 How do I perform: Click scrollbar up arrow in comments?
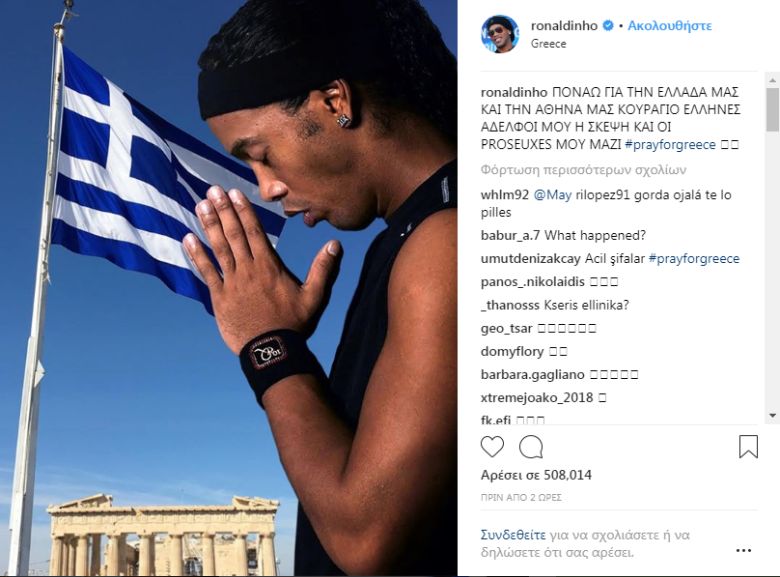(772, 80)
